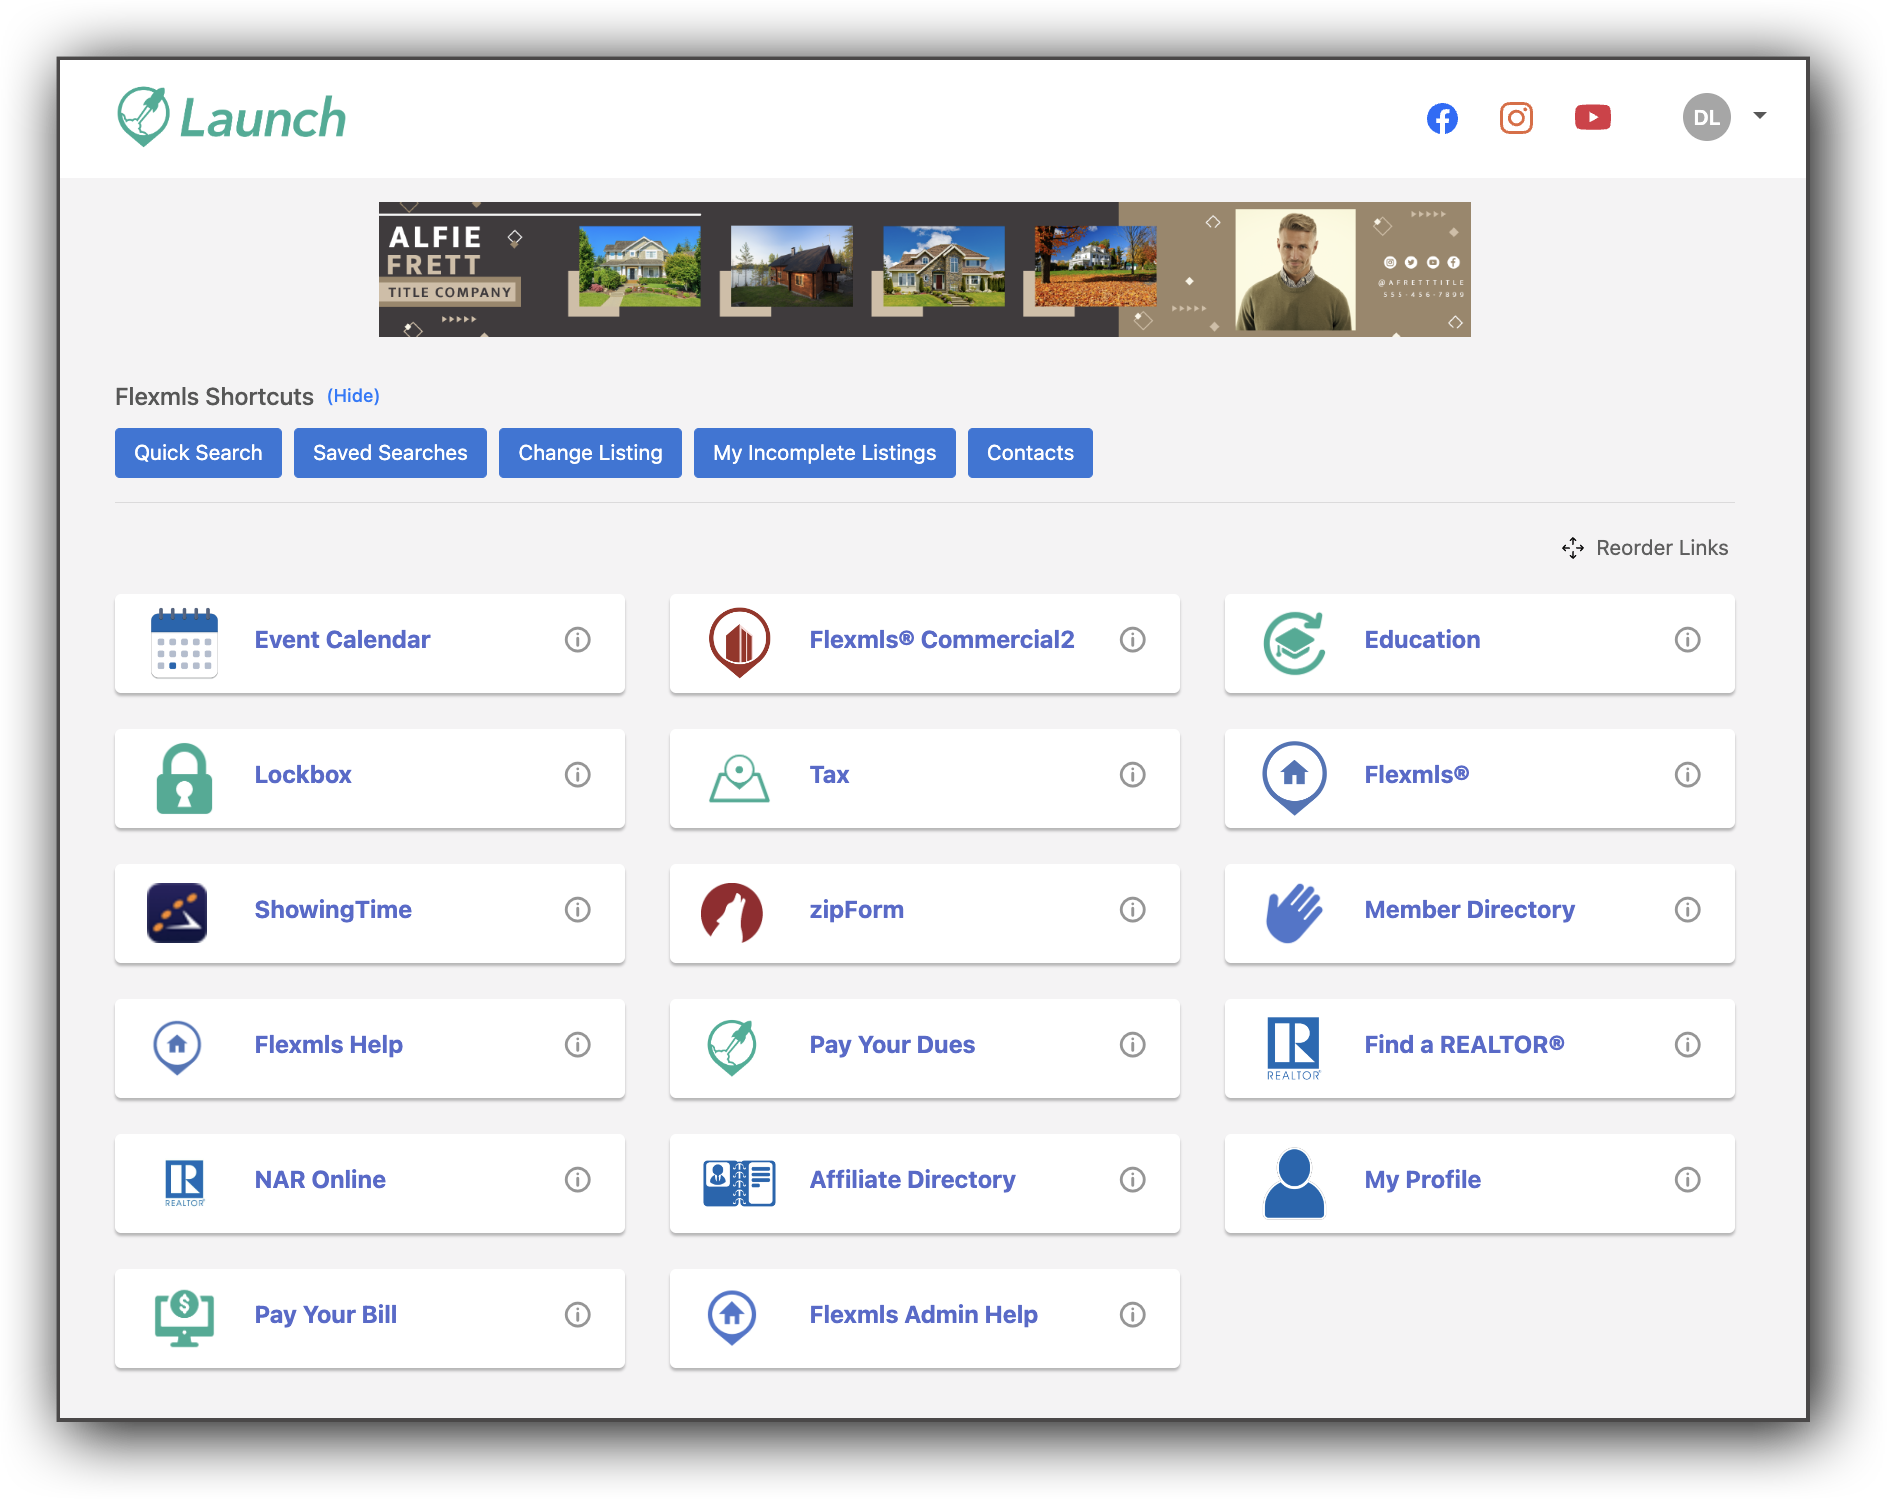Click the Event Calendar icon
The width and height of the screenshot is (1888, 1500).
[184, 643]
